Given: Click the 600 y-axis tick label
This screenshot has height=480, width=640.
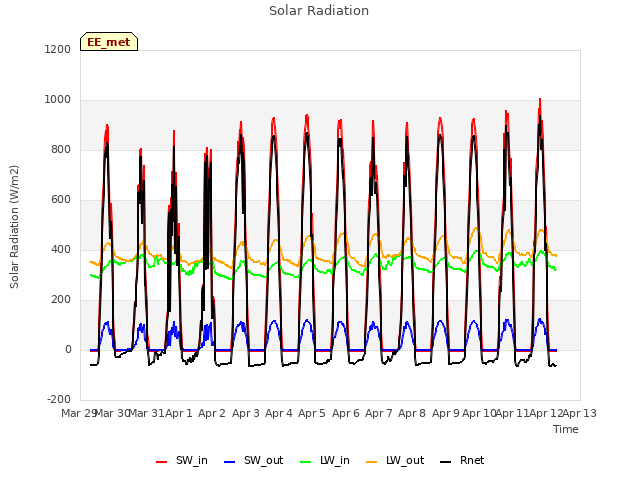Looking at the screenshot, I should tap(61, 200).
